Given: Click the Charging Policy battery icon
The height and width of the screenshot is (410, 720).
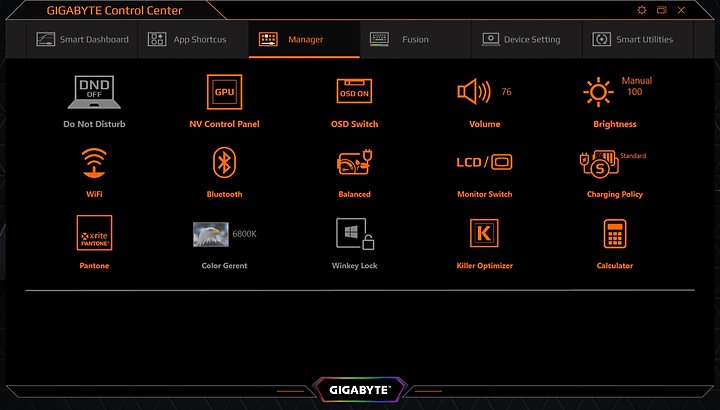Looking at the screenshot, I should pos(599,164).
